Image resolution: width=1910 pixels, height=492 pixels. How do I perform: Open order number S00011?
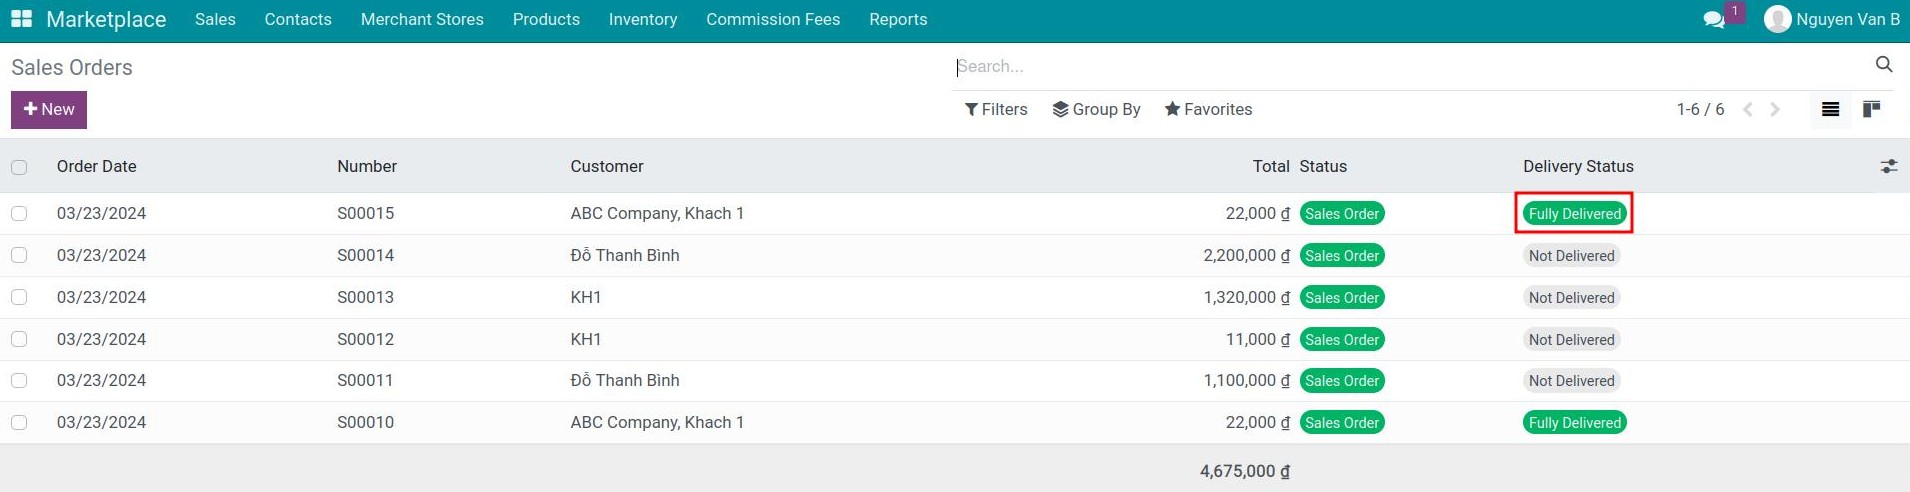(x=366, y=380)
